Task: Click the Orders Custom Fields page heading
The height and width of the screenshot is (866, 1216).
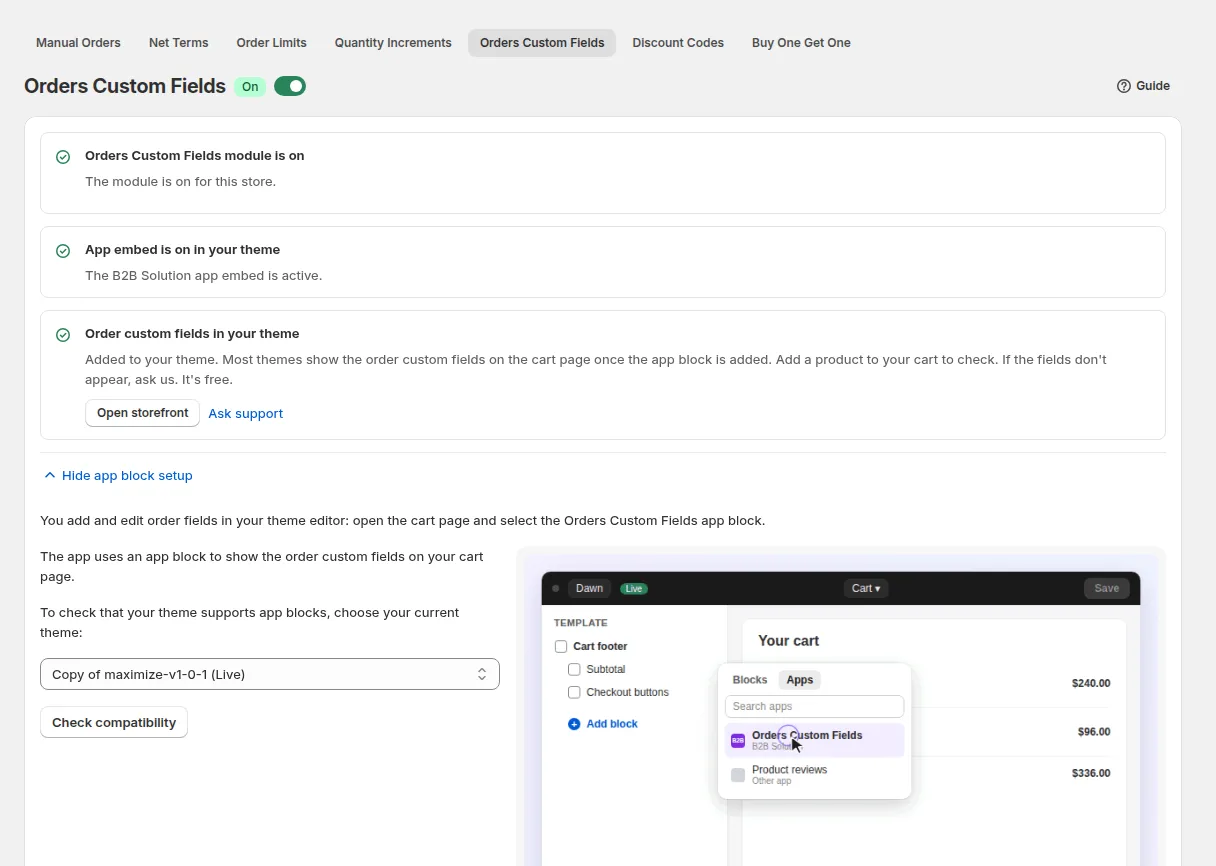Action: [x=125, y=86]
